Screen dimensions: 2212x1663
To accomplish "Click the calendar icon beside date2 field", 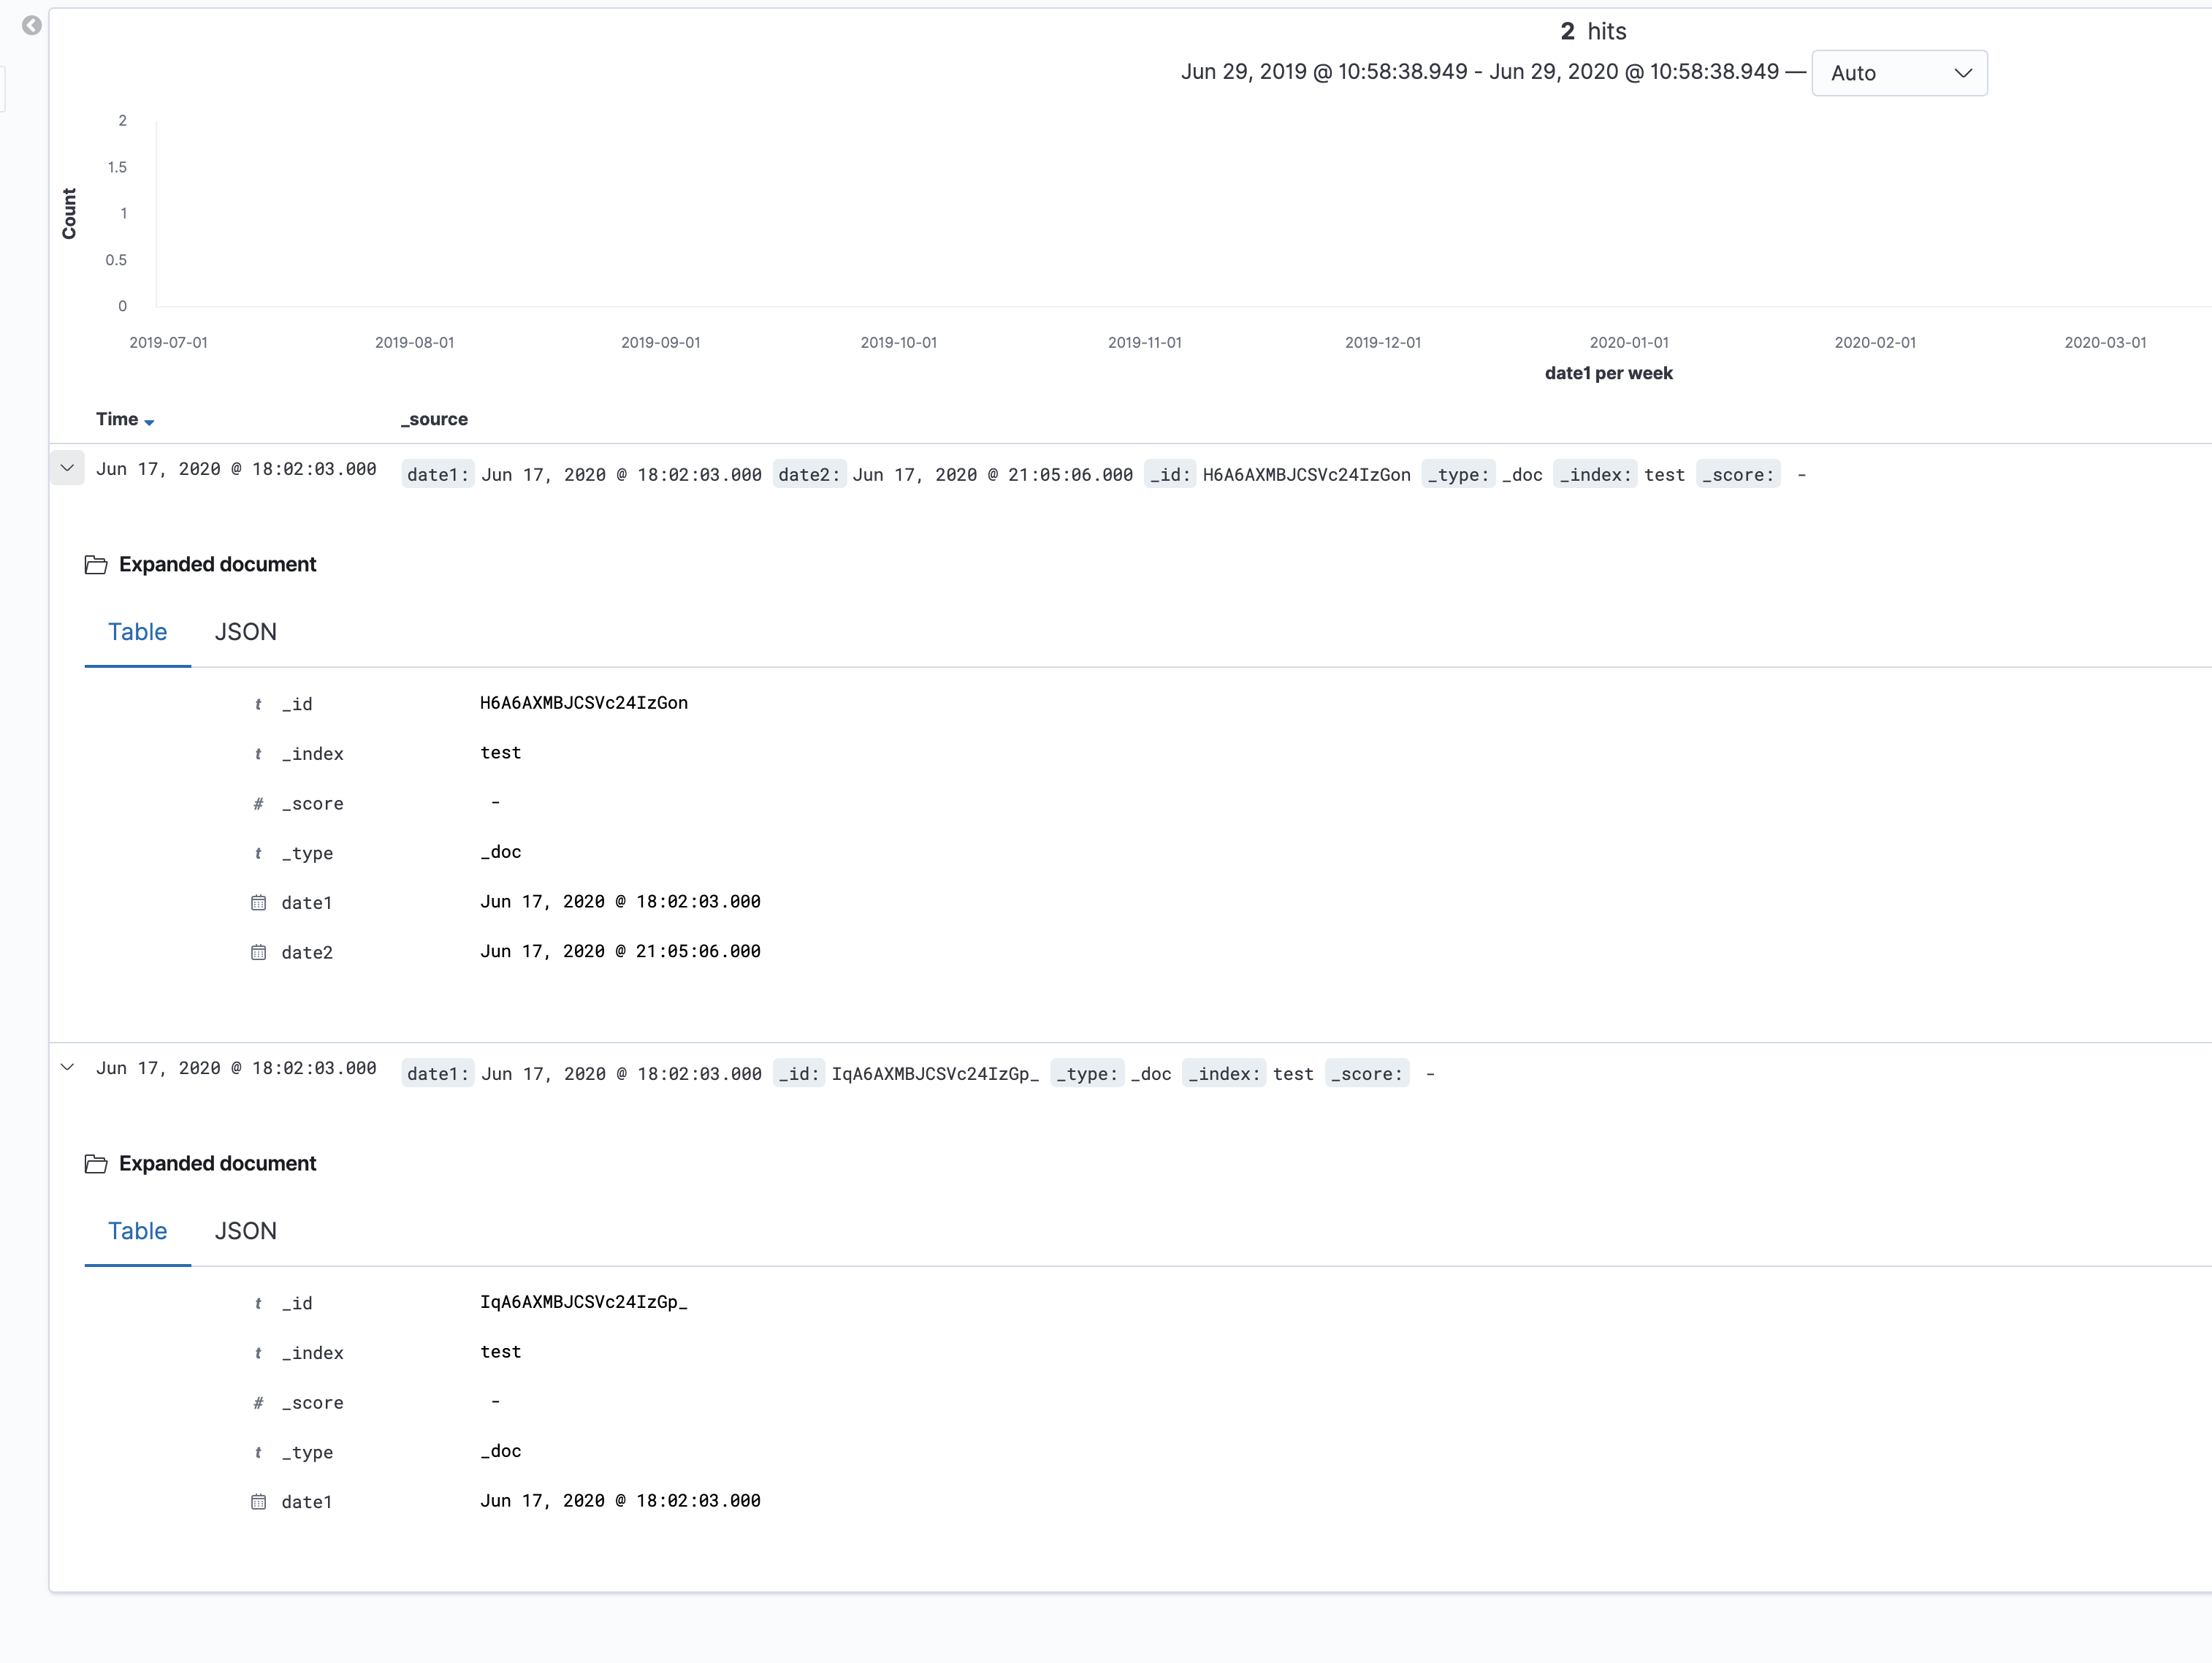I will [258, 952].
